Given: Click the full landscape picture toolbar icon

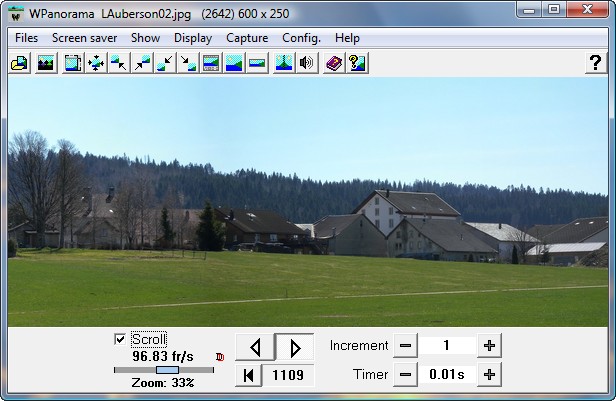Looking at the screenshot, I should click(x=234, y=63).
